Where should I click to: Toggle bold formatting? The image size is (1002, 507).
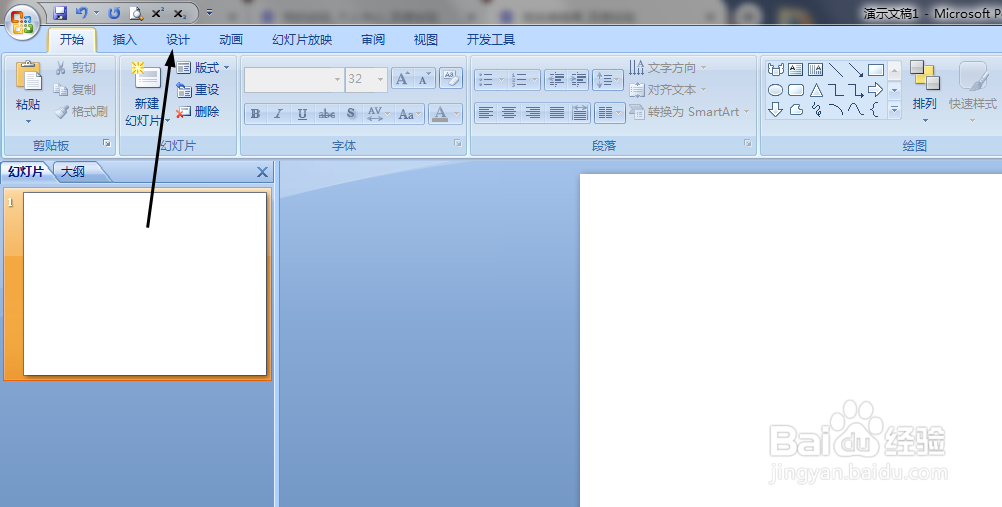(x=256, y=114)
